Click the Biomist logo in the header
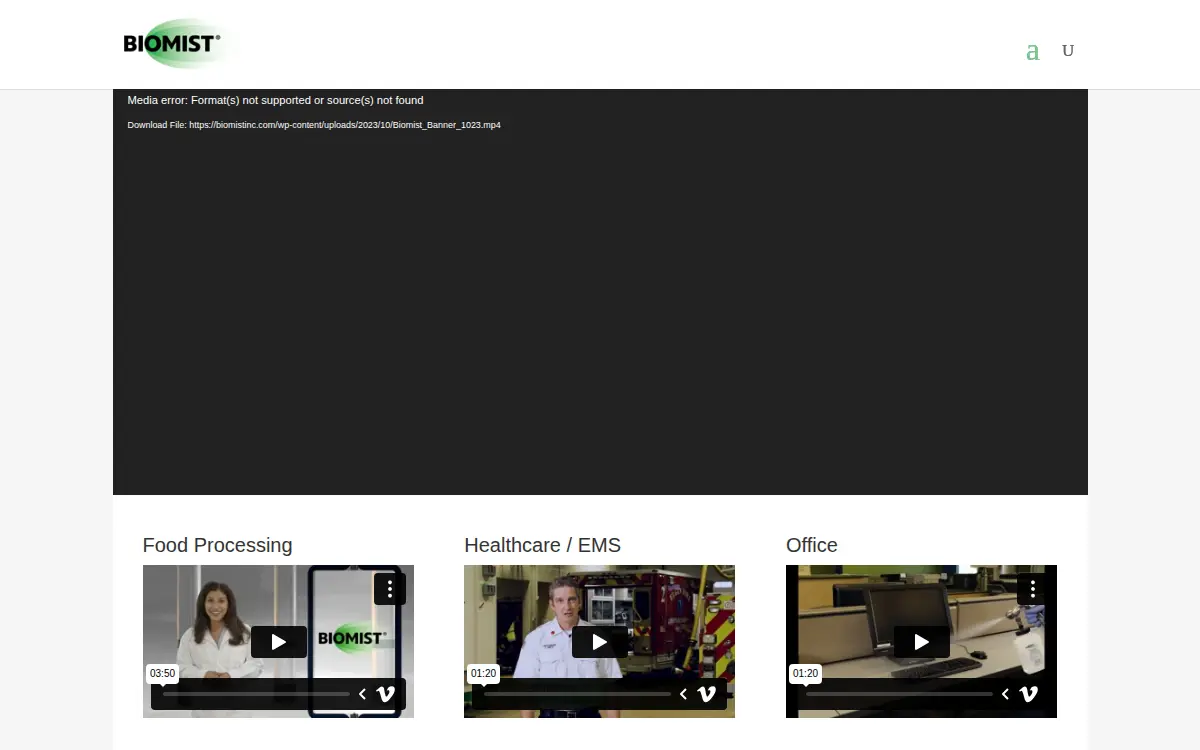 tap(176, 44)
